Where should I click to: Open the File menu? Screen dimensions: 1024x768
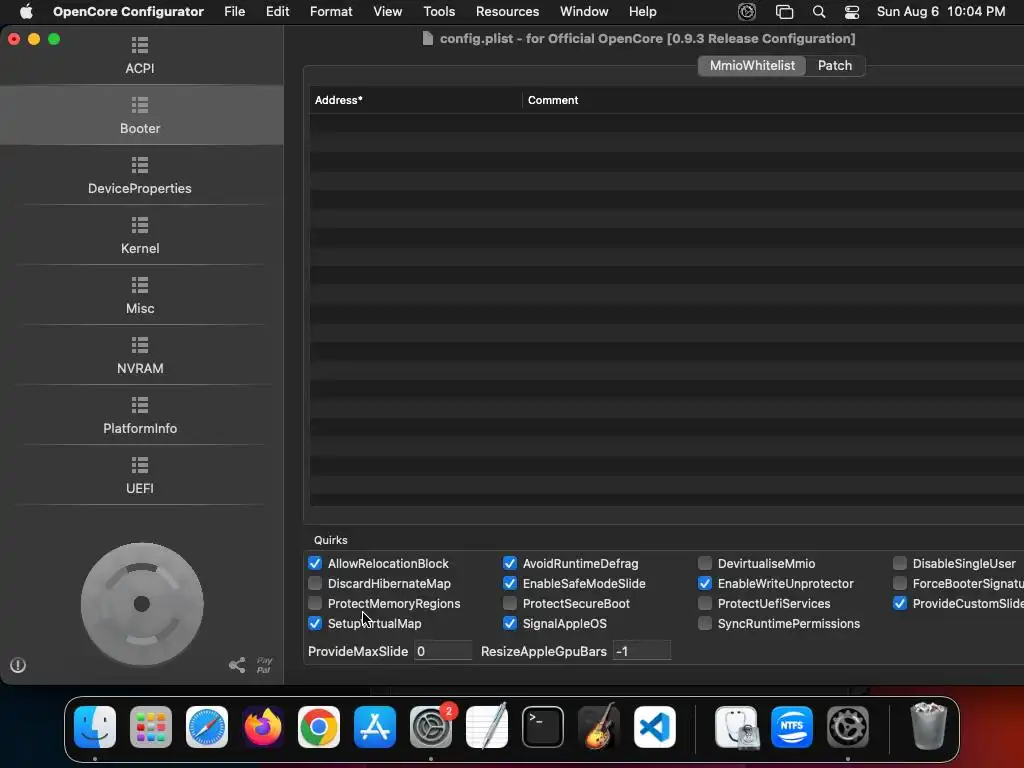click(234, 12)
